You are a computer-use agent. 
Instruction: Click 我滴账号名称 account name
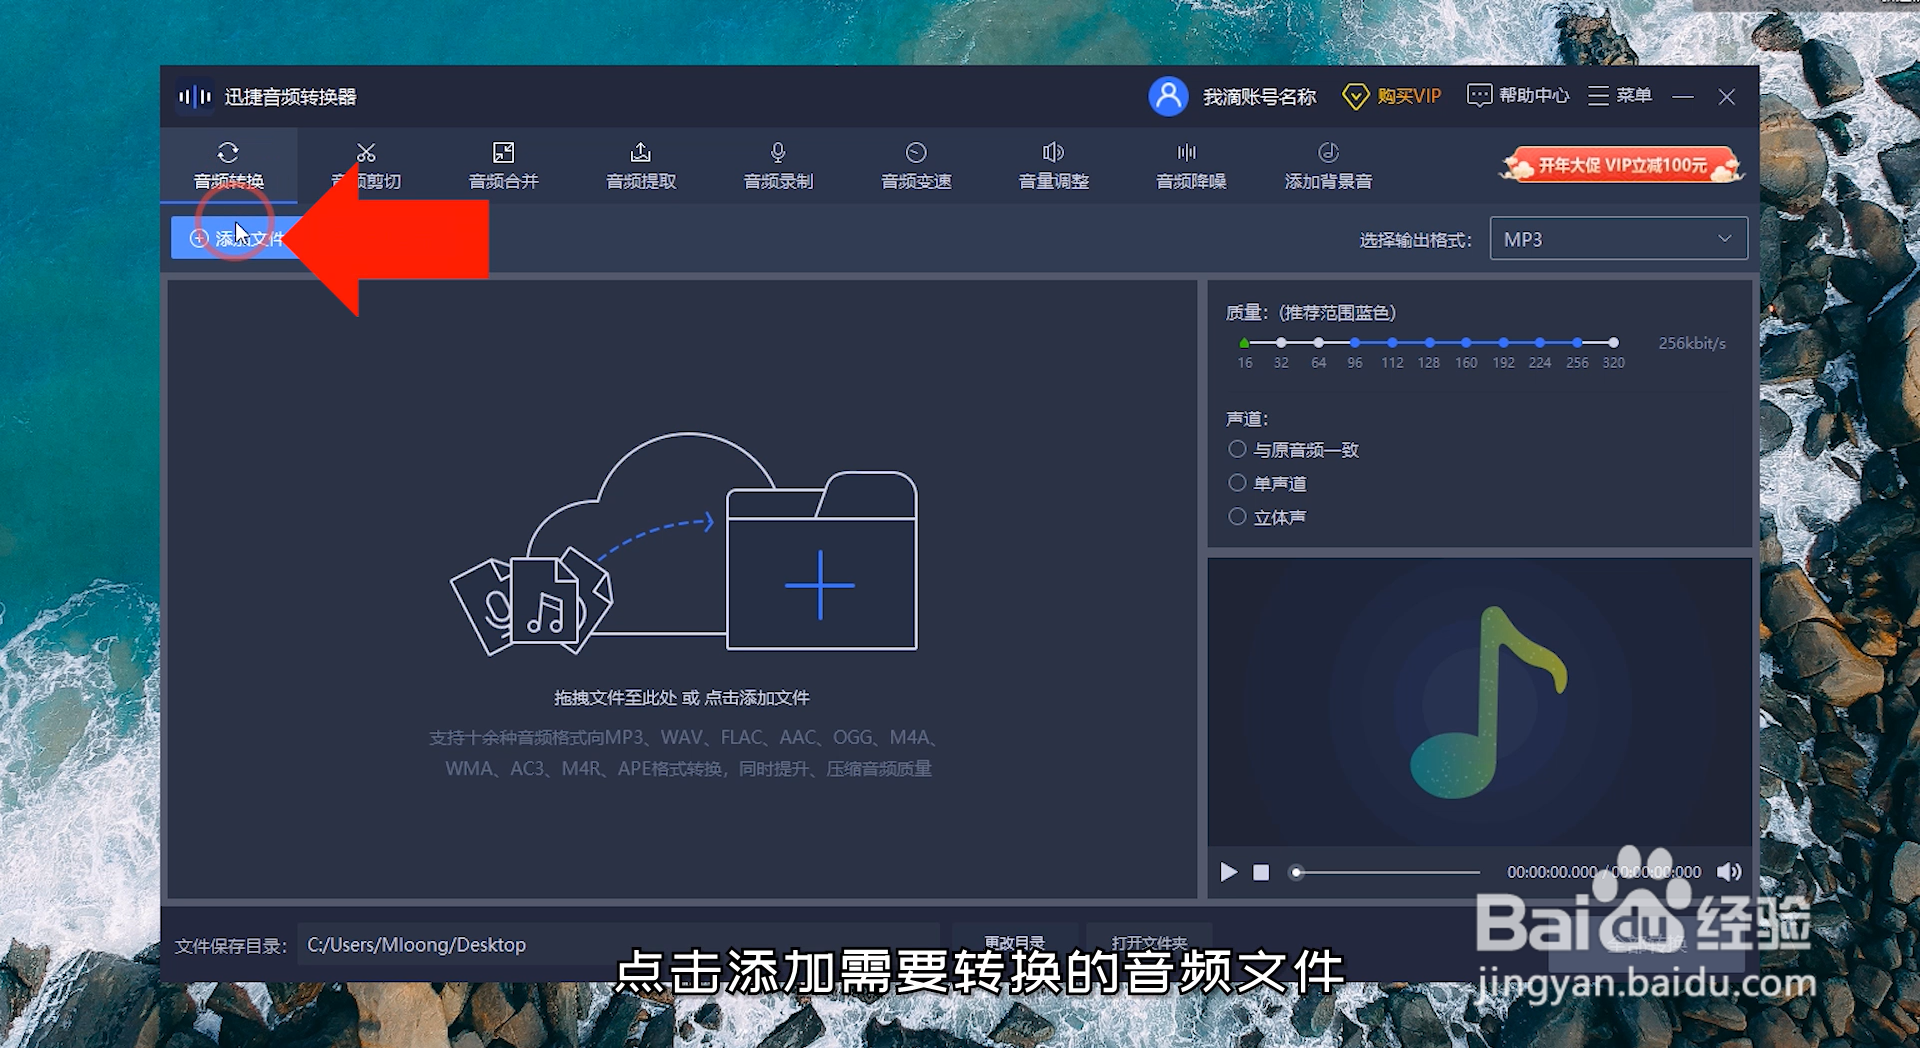[1259, 97]
